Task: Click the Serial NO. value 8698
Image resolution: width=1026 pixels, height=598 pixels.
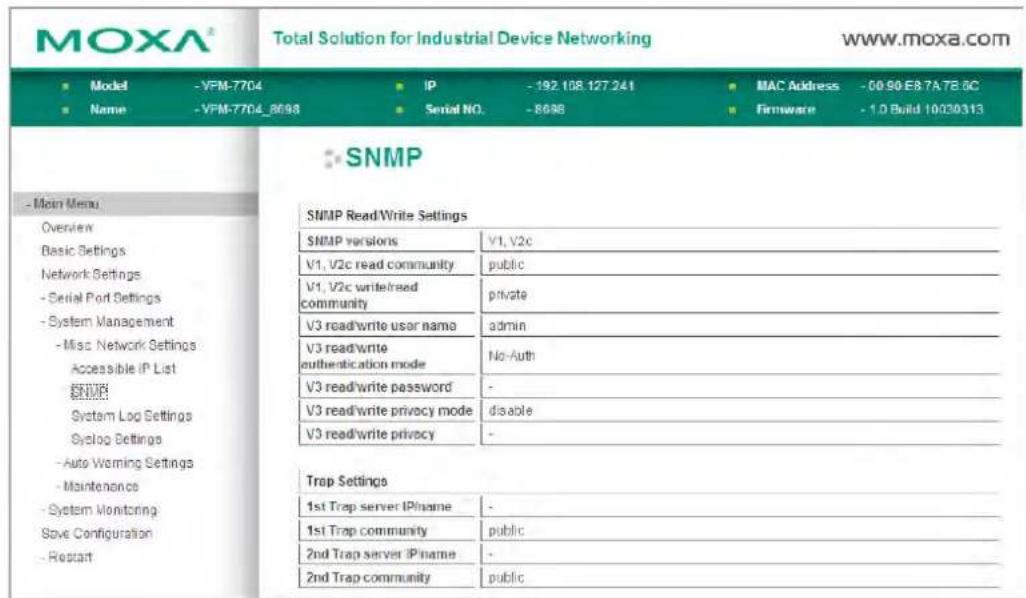Action: [548, 109]
